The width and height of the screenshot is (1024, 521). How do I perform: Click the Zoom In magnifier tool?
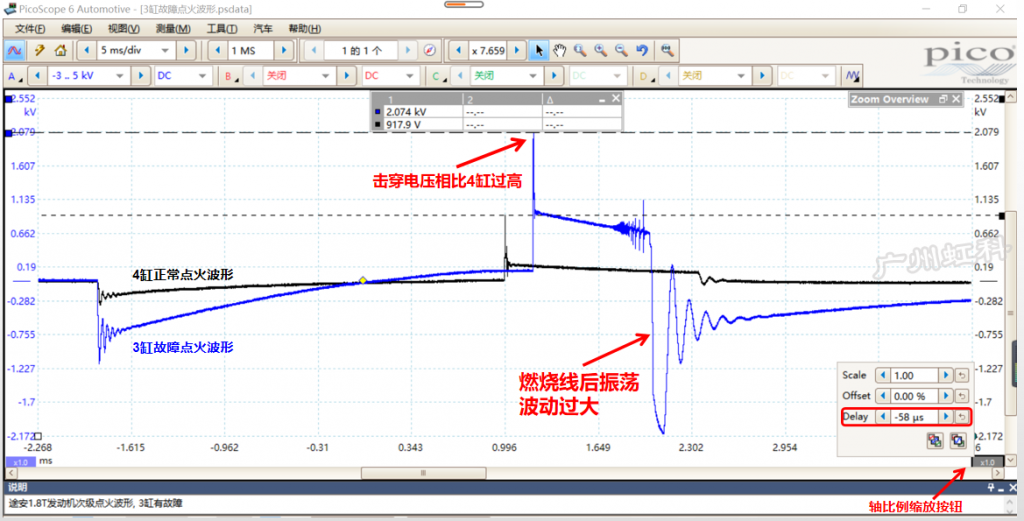[600, 50]
